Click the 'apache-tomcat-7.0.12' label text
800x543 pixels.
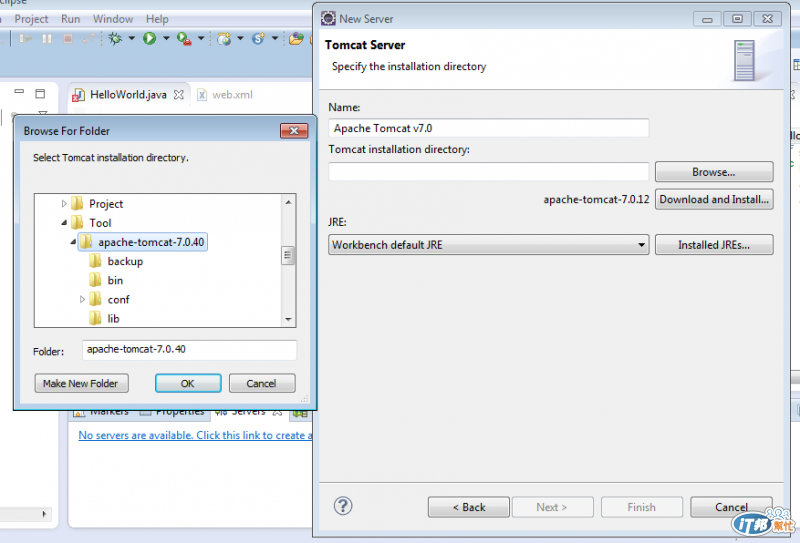click(x=596, y=200)
